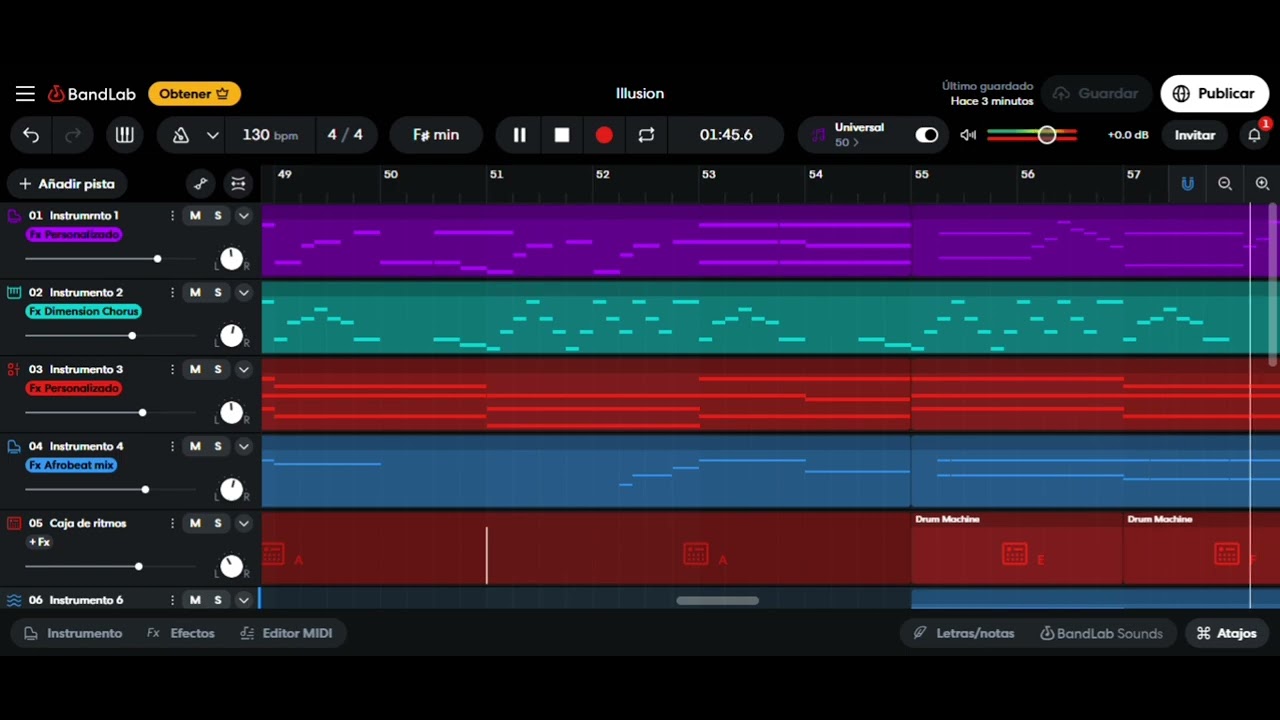Open the Atajos shortcuts panel
This screenshot has width=1280, height=720.
point(1227,634)
